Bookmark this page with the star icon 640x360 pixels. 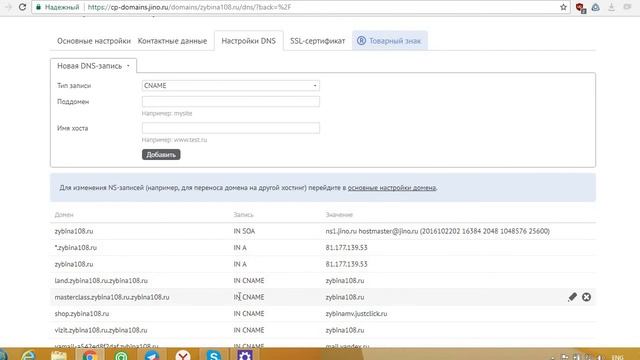pyautogui.click(x=563, y=7)
